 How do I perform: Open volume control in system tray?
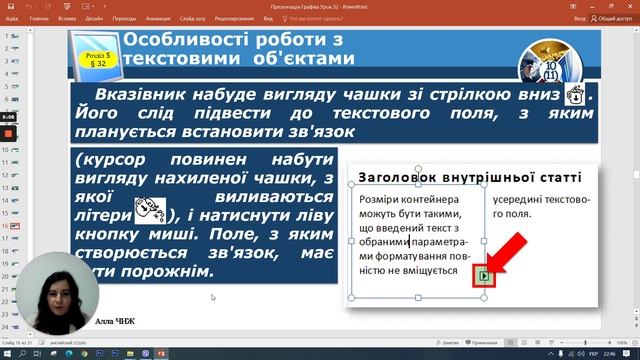(581, 354)
